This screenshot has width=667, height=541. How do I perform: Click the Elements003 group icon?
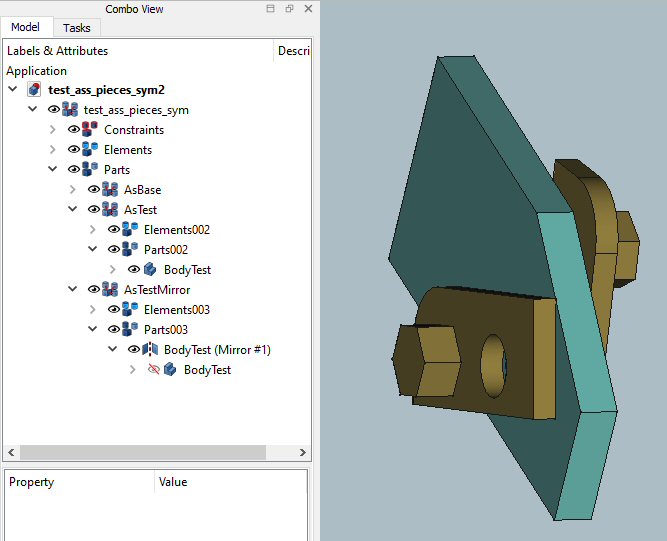130,310
